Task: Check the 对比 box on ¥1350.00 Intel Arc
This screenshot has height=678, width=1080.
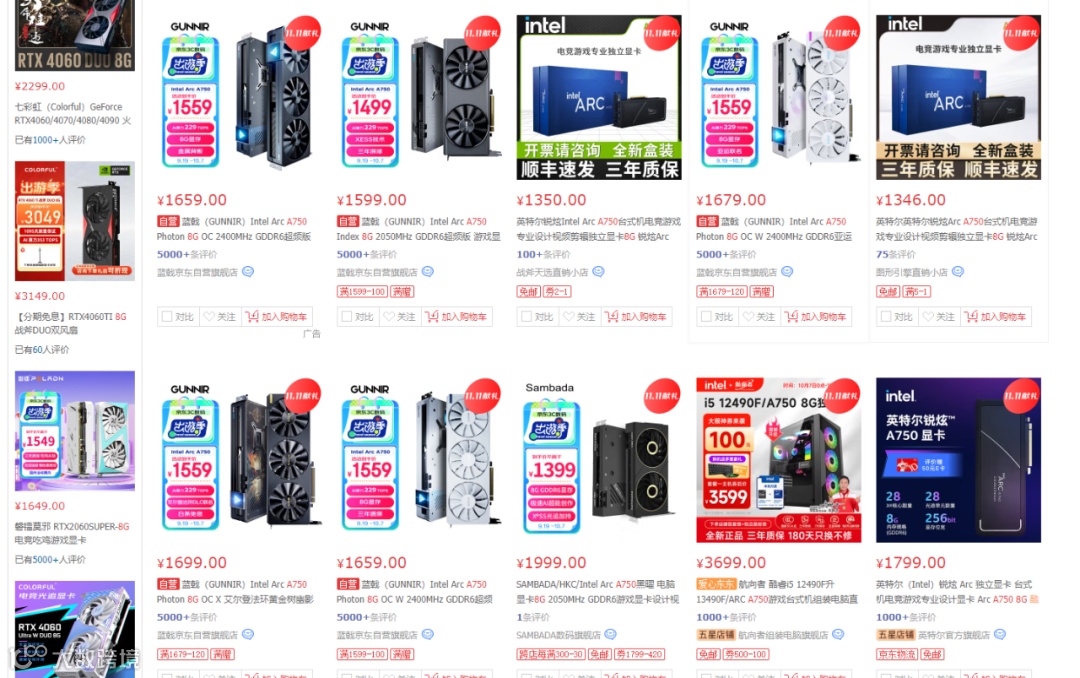Action: point(526,316)
